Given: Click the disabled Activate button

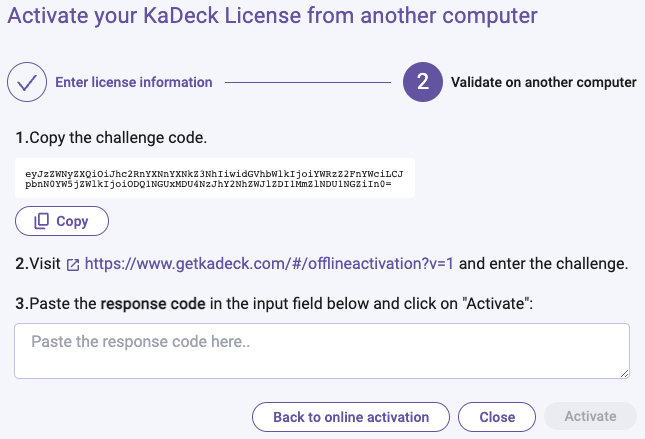Looking at the screenshot, I should click(x=590, y=416).
